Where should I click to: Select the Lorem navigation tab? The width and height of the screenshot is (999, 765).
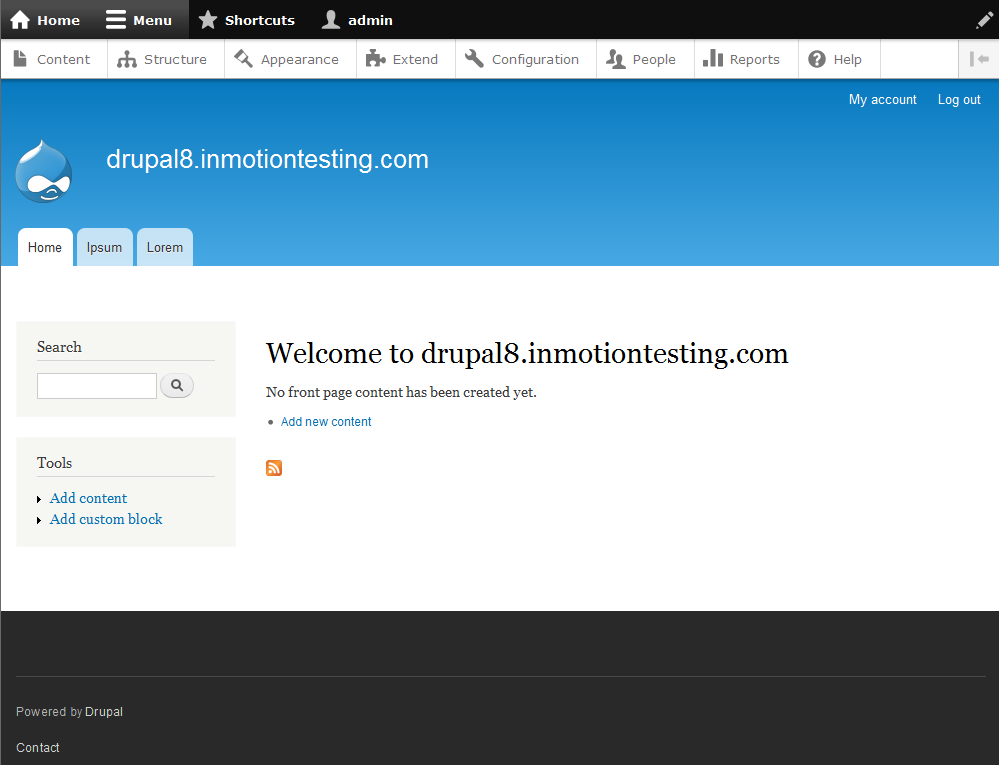[165, 247]
